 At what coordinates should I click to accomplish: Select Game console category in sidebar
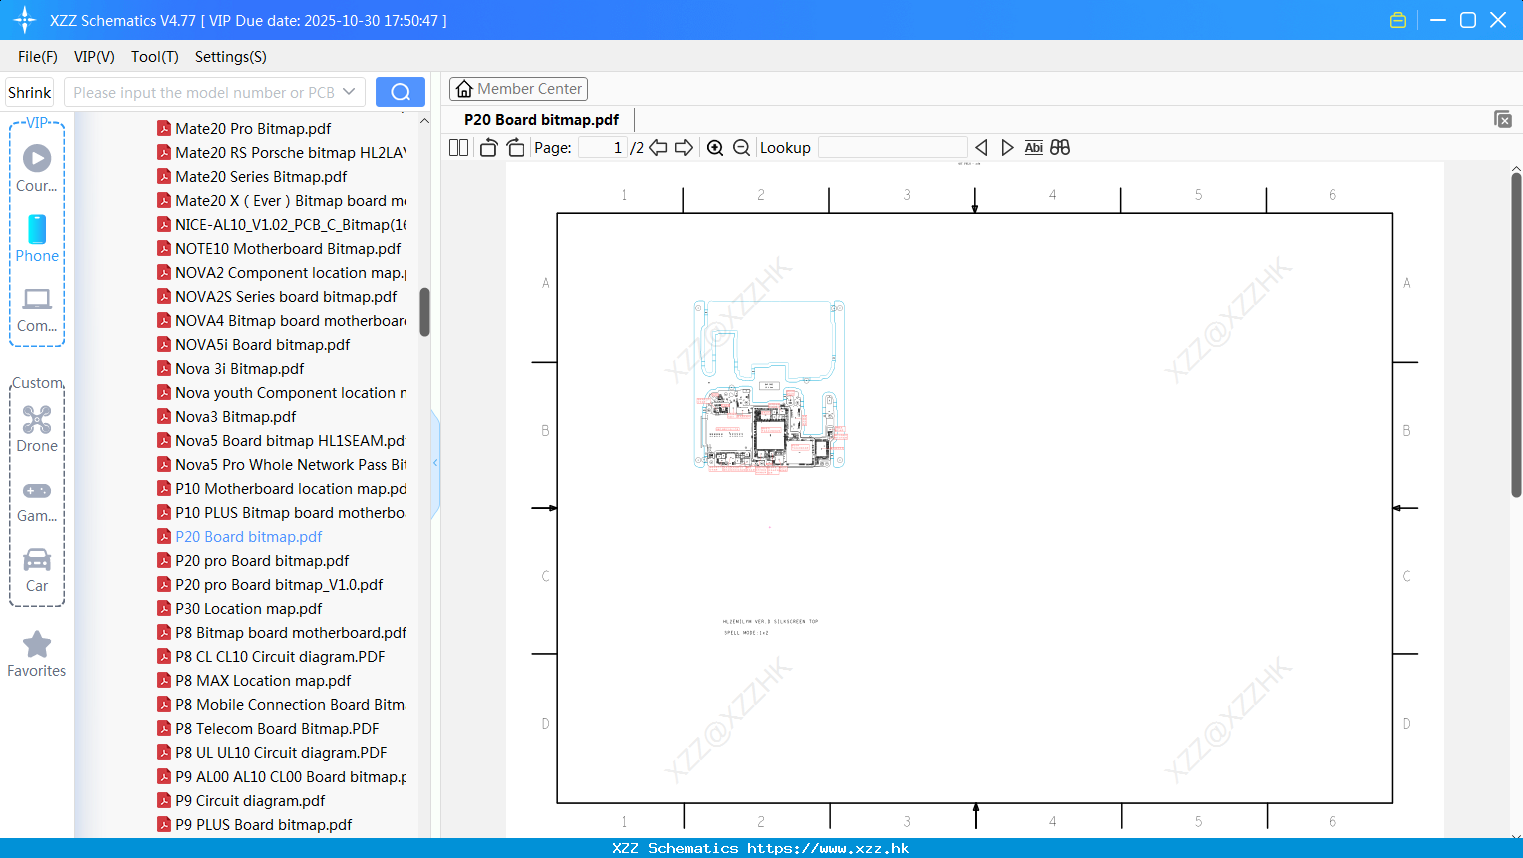pos(37,501)
